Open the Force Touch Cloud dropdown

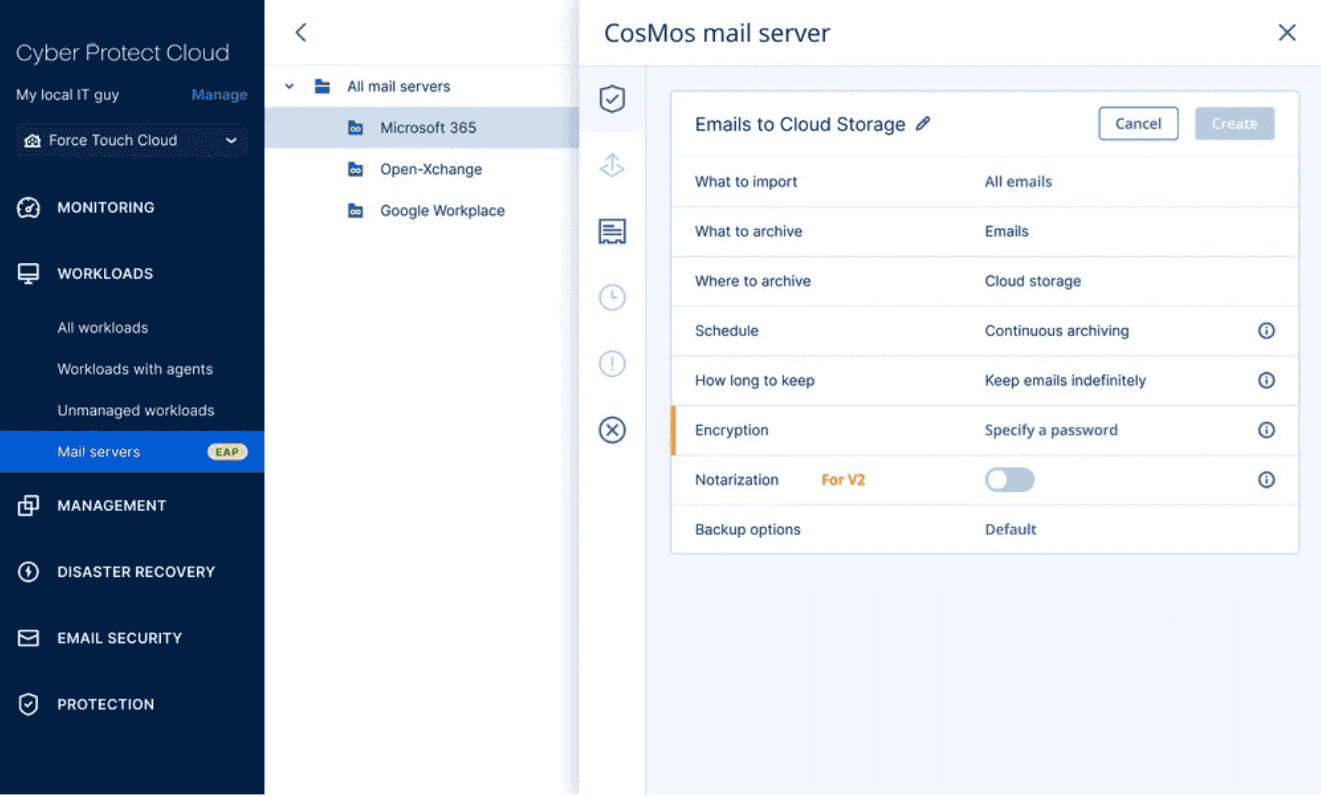tap(131, 141)
